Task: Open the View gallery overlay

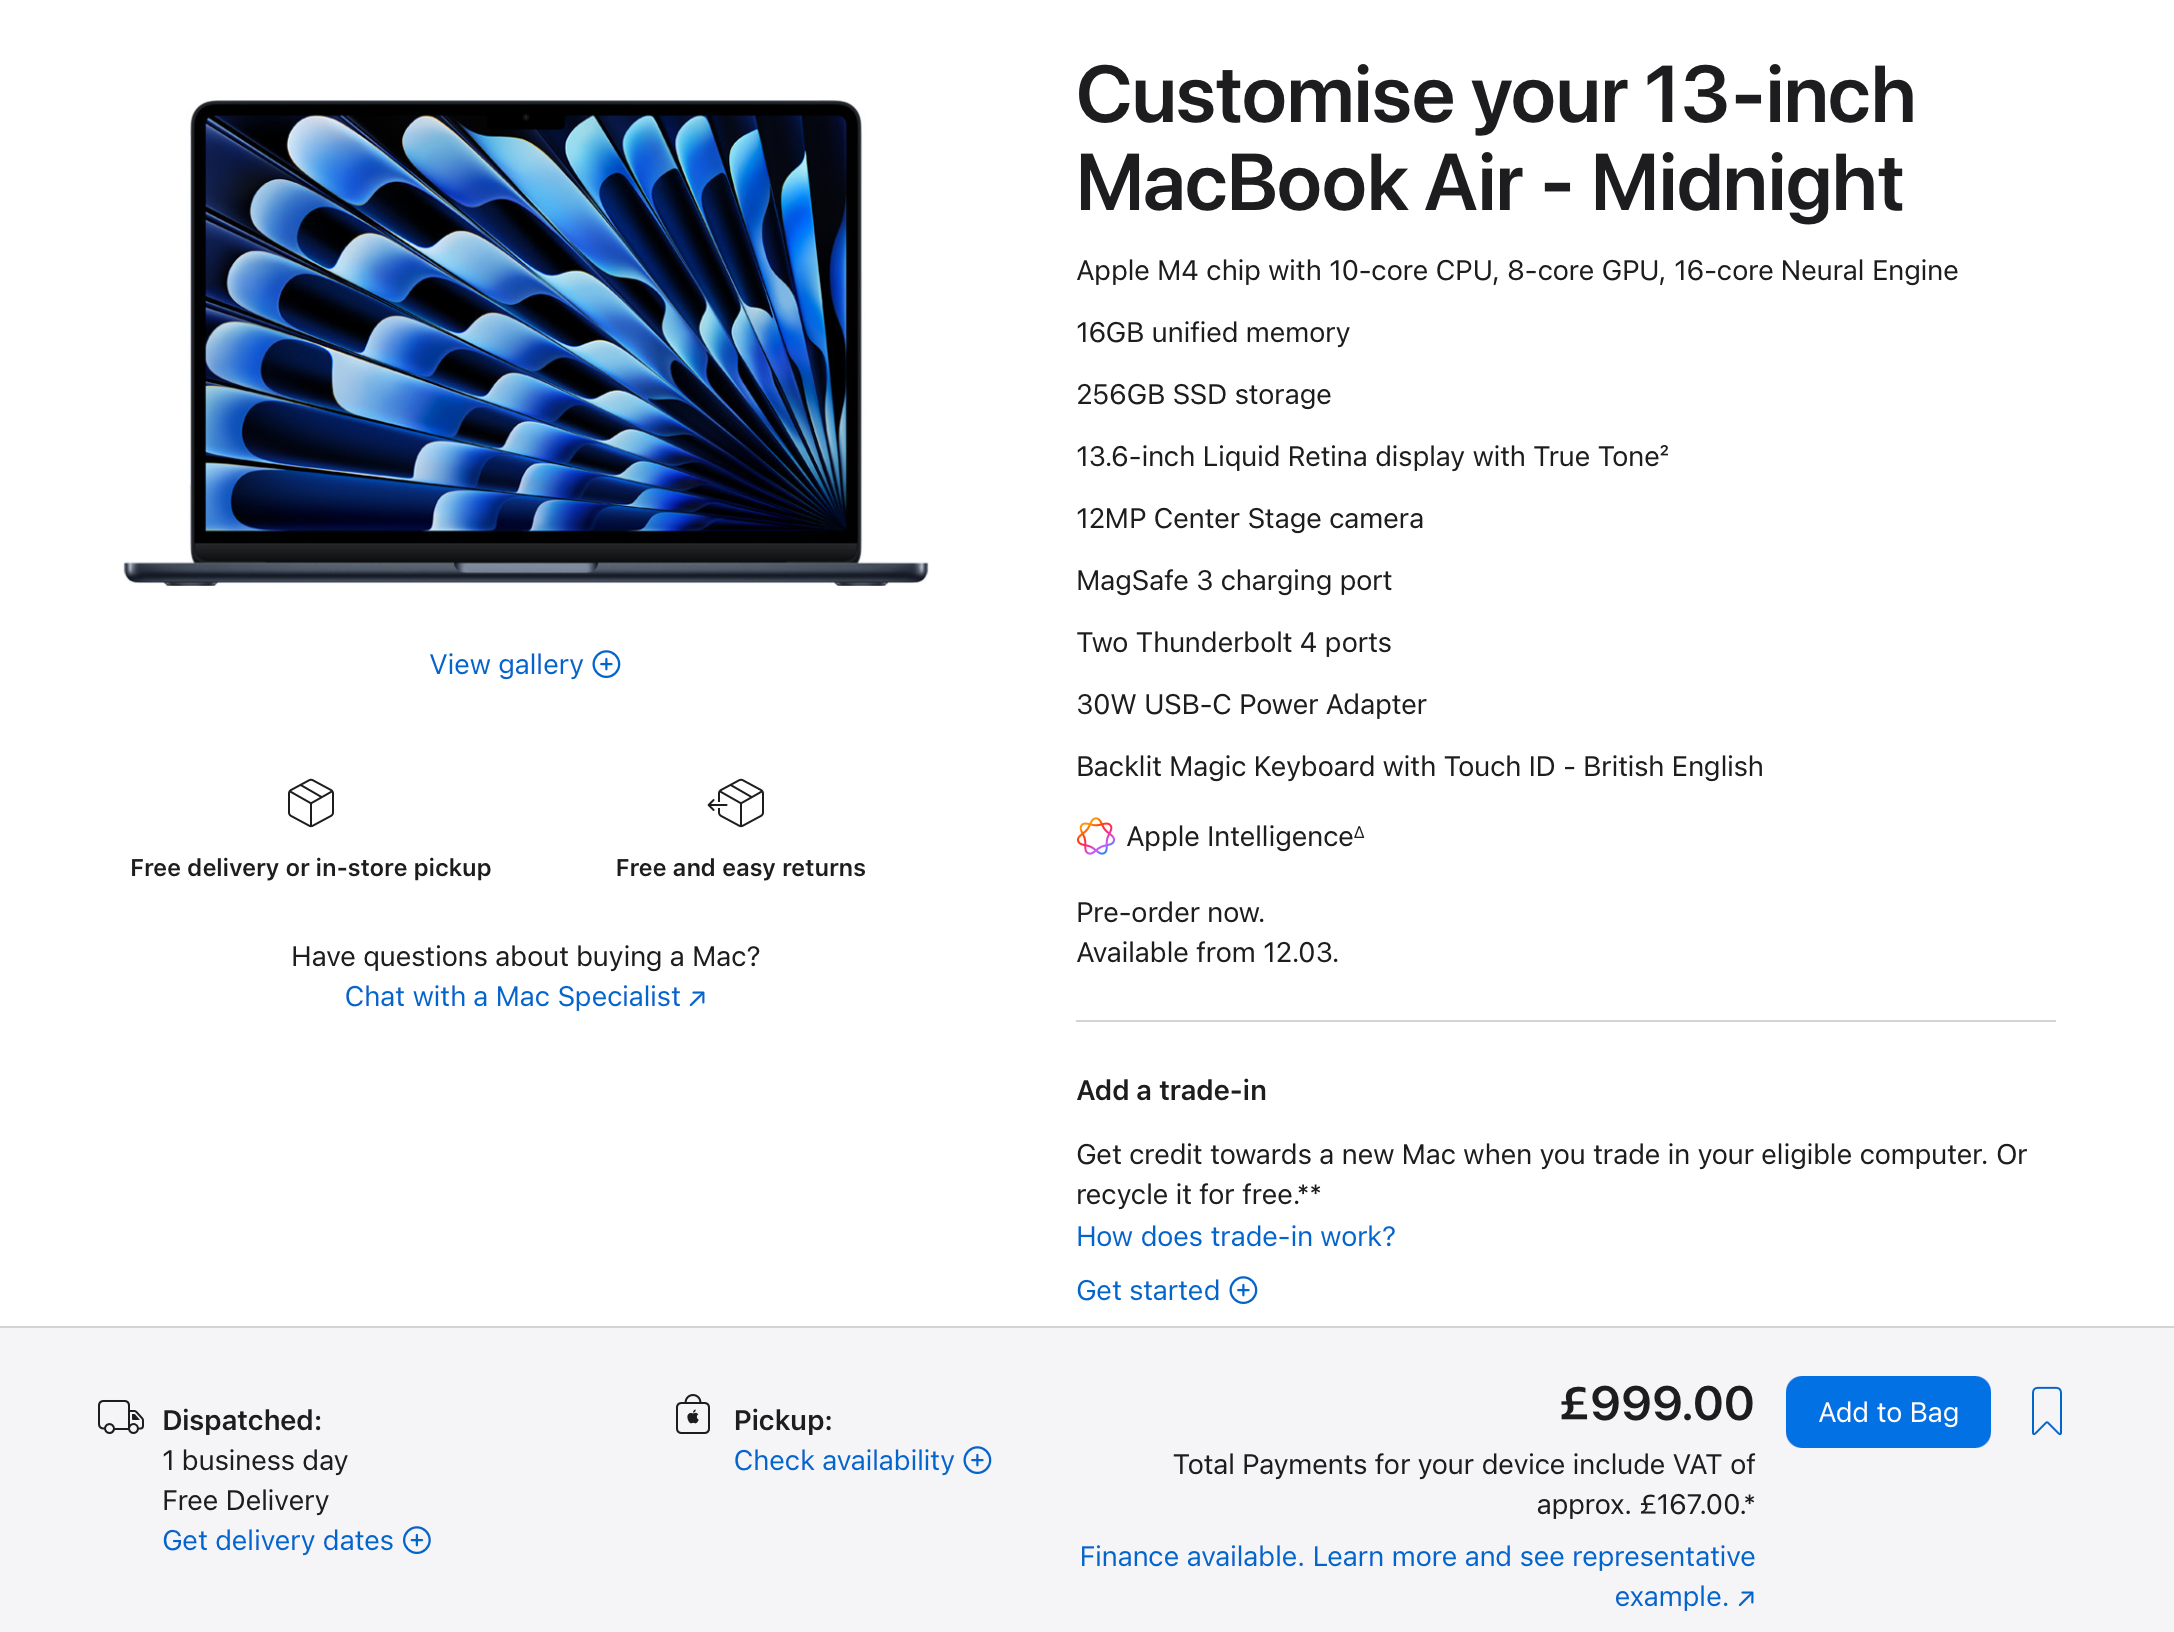Action: point(506,664)
